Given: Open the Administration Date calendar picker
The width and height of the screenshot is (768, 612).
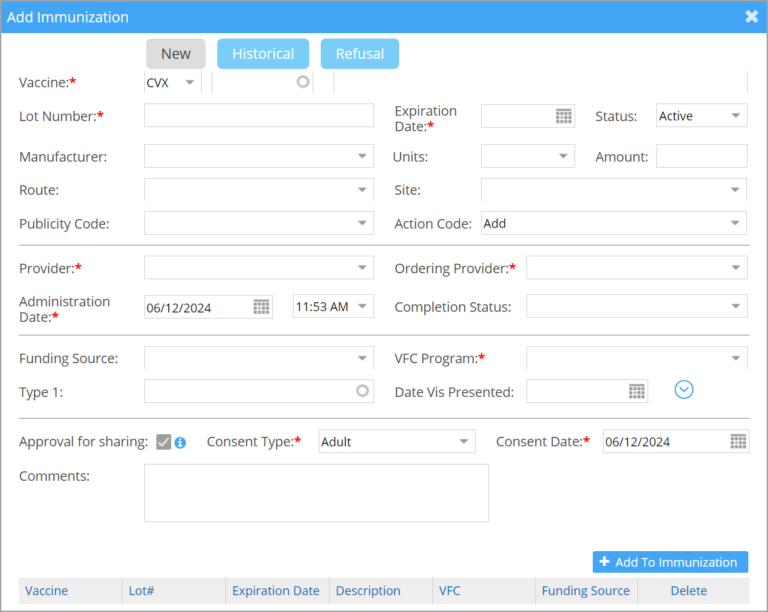Looking at the screenshot, I should point(261,307).
